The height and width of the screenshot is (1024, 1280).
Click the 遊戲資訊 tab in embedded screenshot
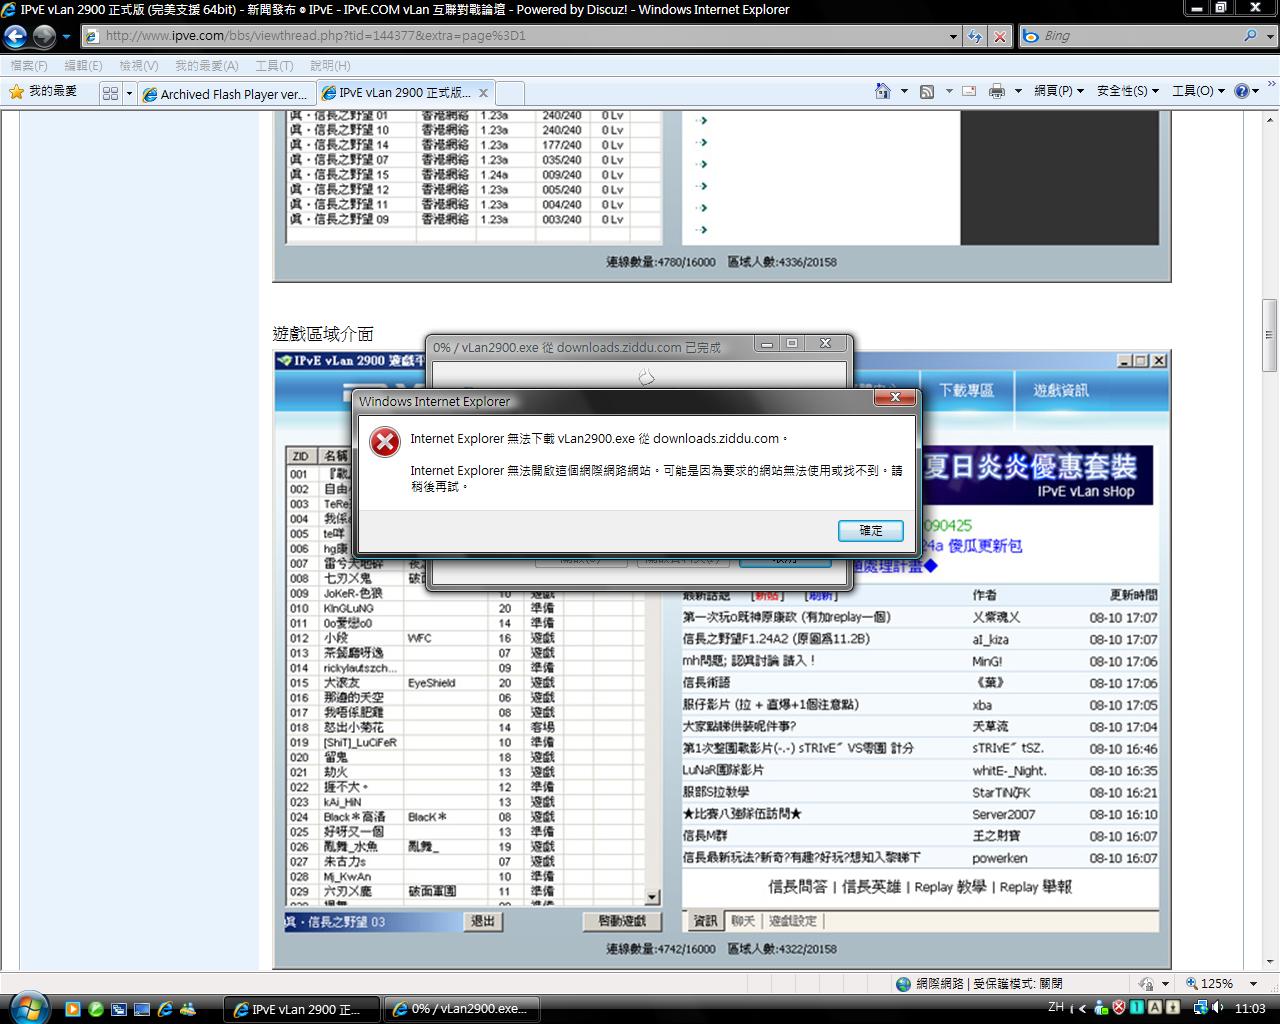pyautogui.click(x=1061, y=390)
